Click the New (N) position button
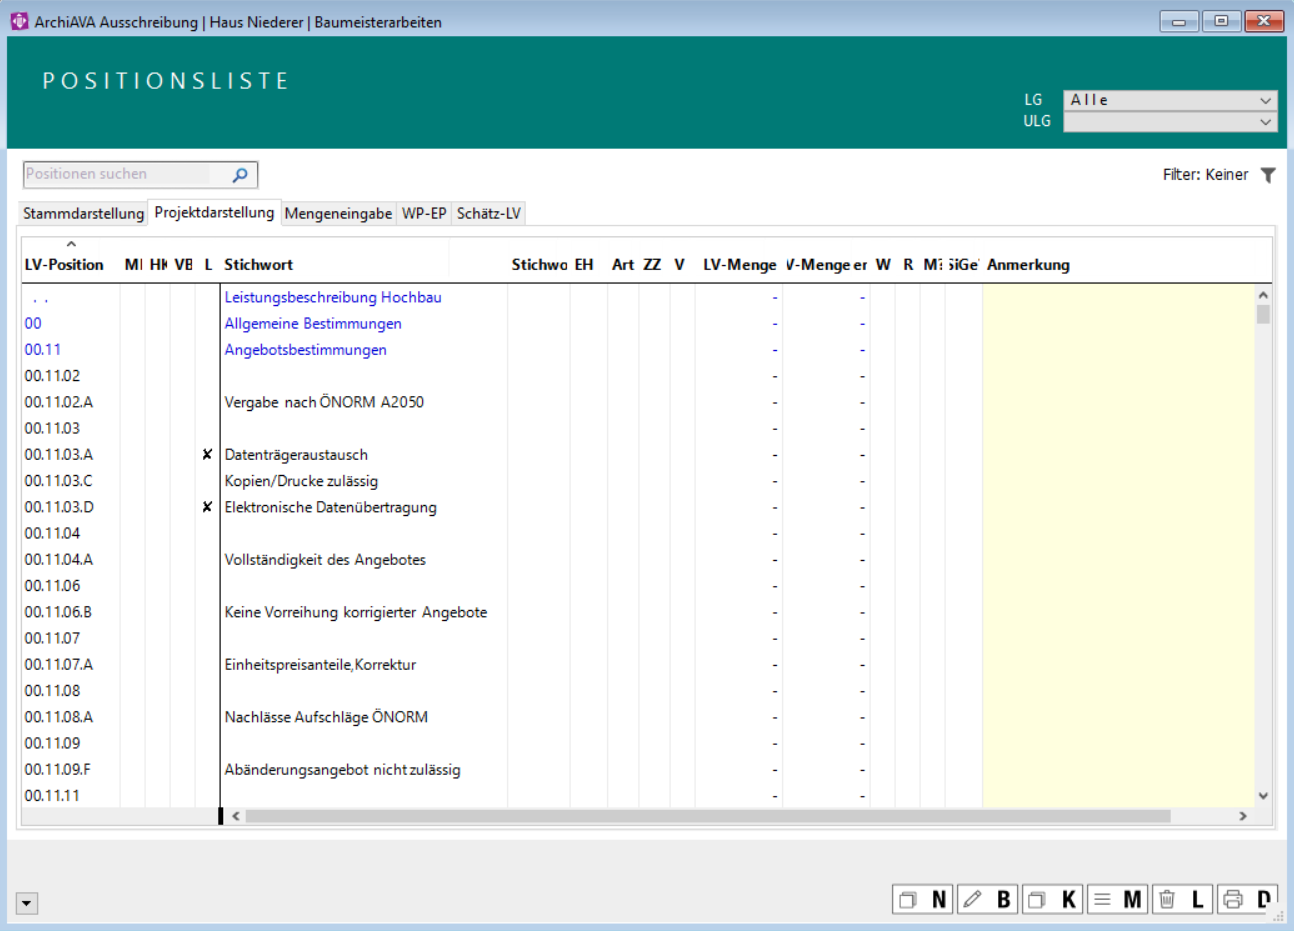The width and height of the screenshot is (1294, 931). (x=922, y=899)
